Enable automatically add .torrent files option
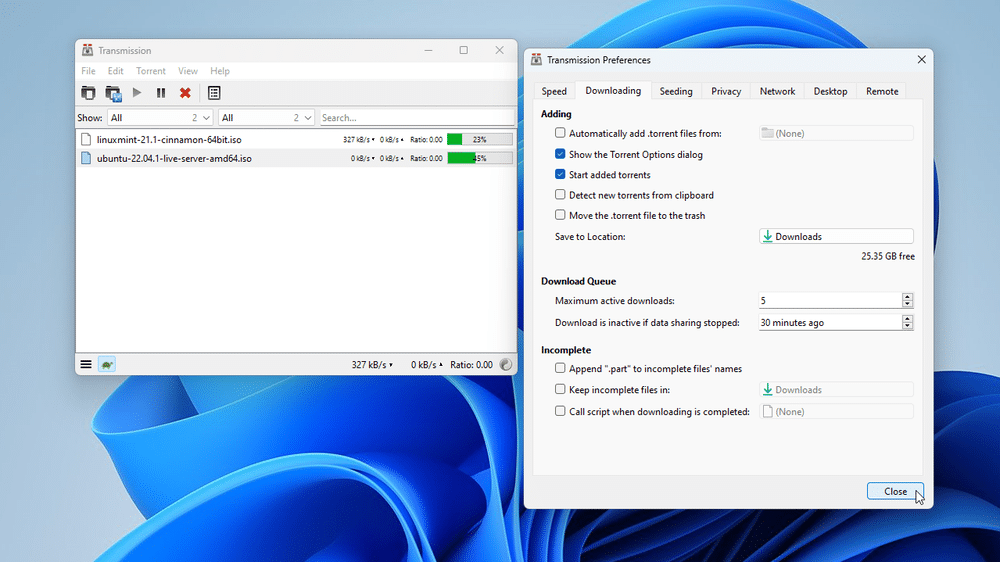The width and height of the screenshot is (1000, 562). tap(560, 133)
